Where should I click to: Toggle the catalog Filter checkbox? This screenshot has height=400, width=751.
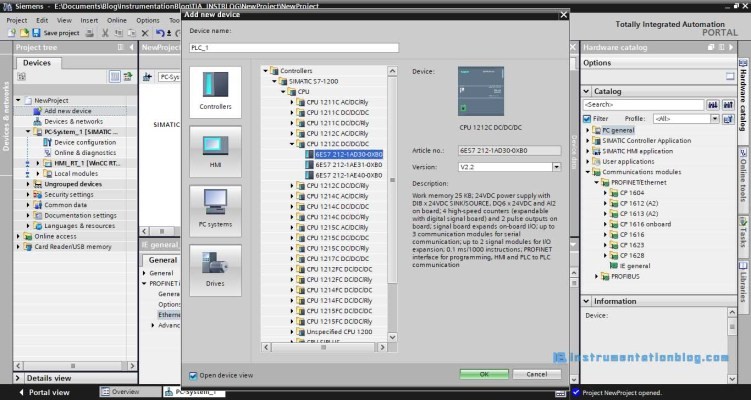[588, 118]
